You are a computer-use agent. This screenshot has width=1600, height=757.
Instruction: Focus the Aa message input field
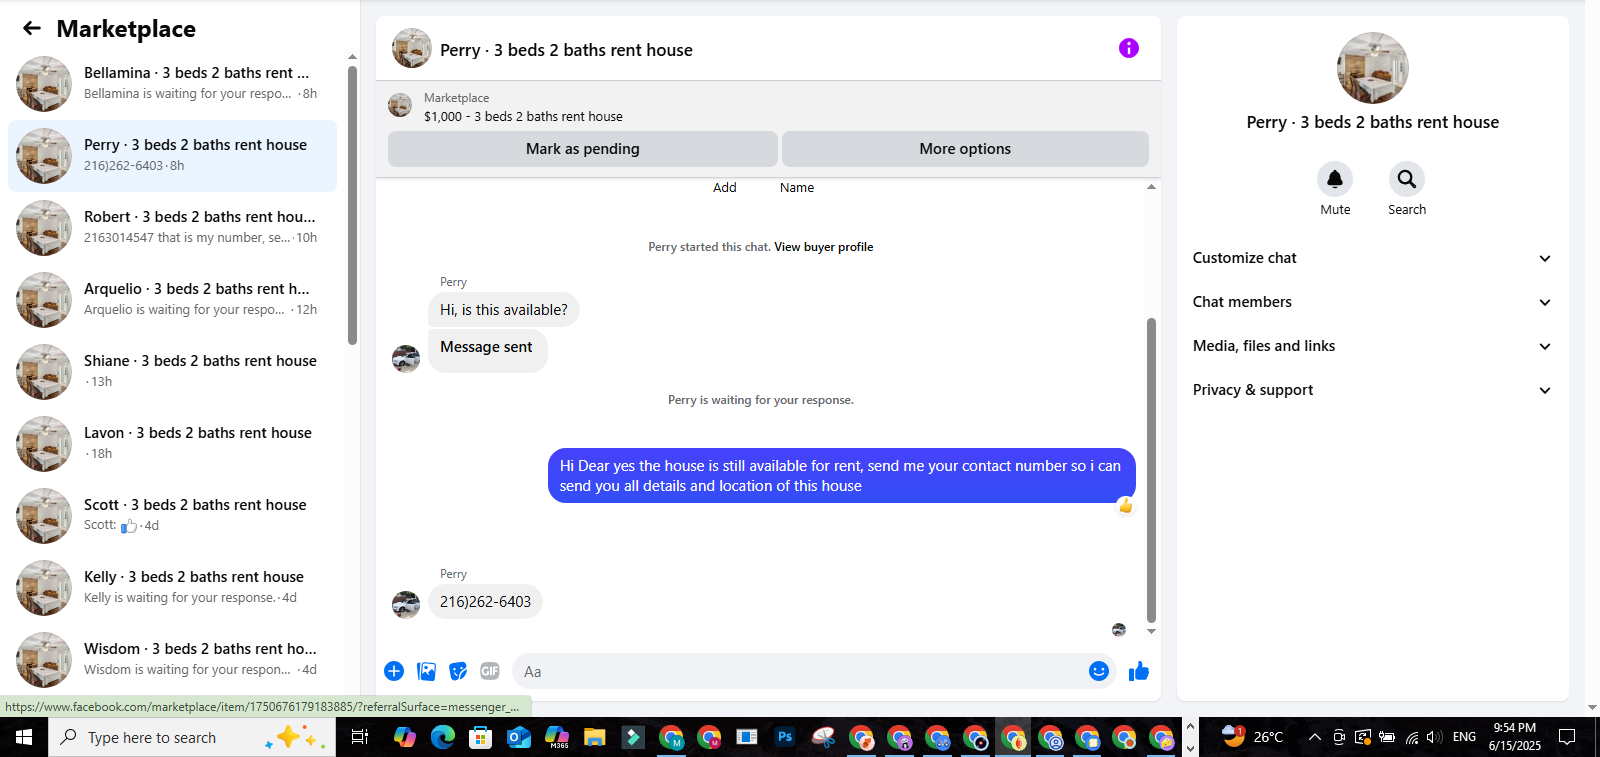click(800, 671)
